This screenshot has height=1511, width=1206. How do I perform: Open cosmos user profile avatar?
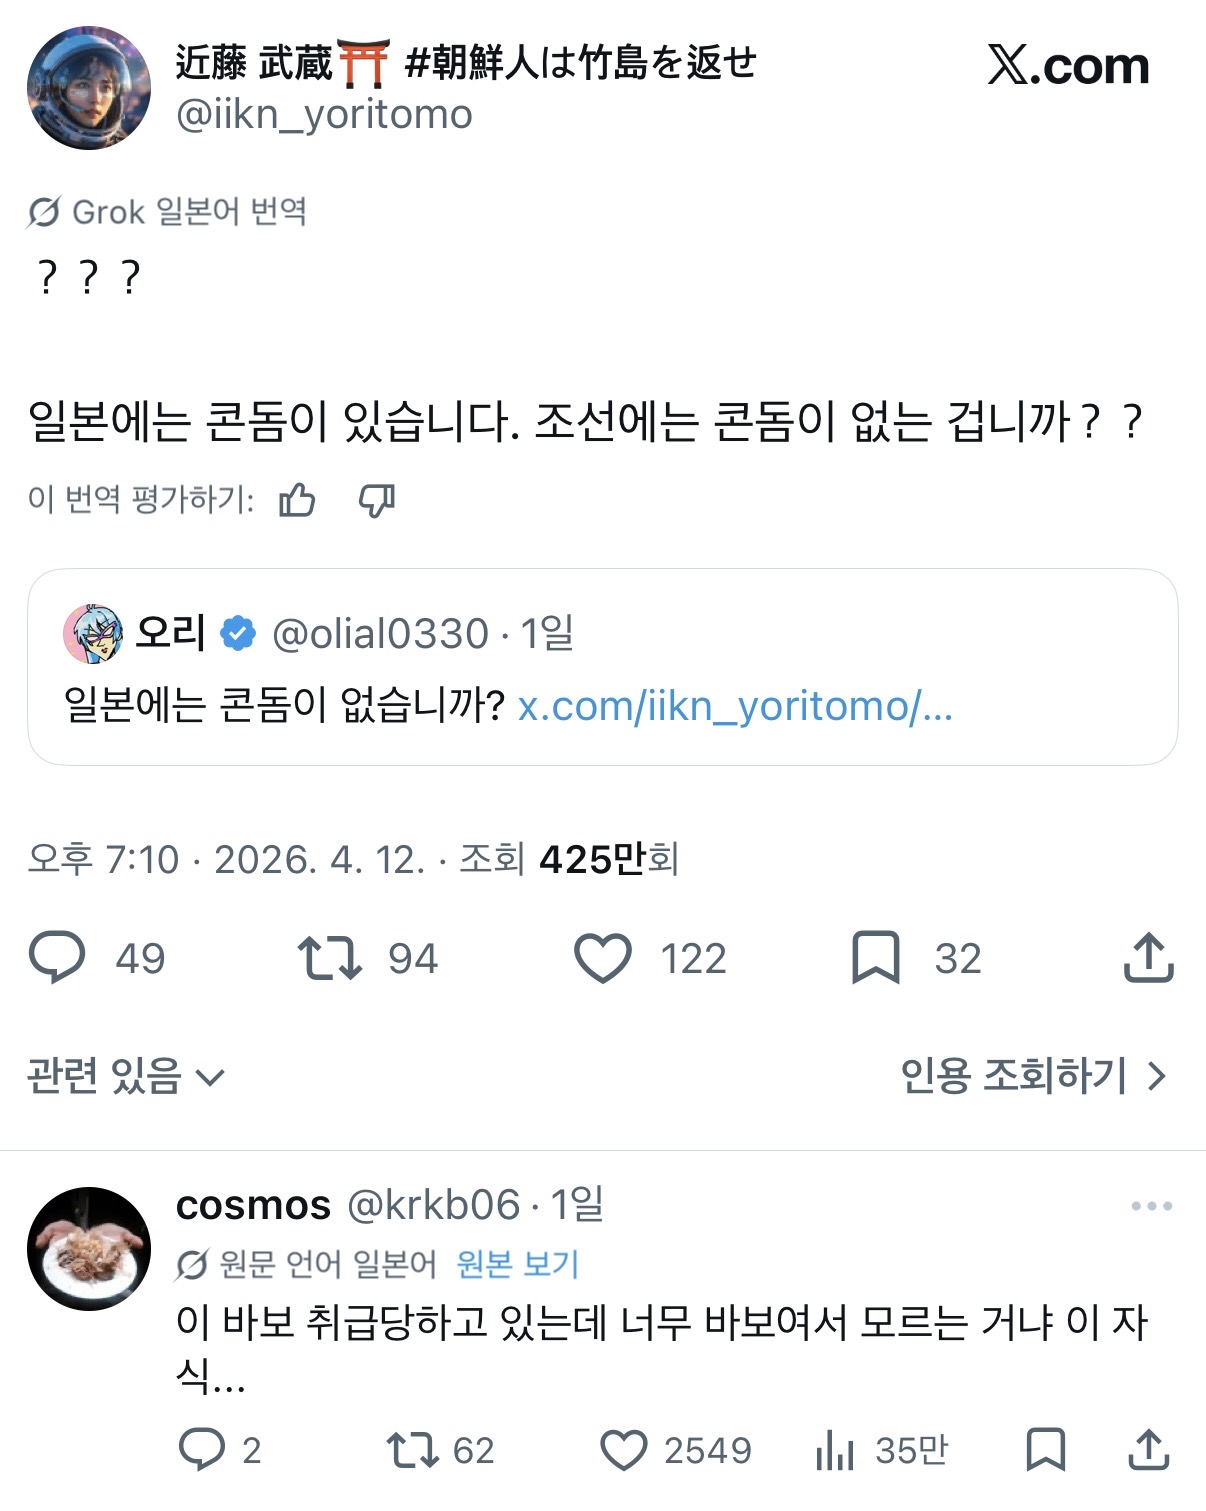88,1248
